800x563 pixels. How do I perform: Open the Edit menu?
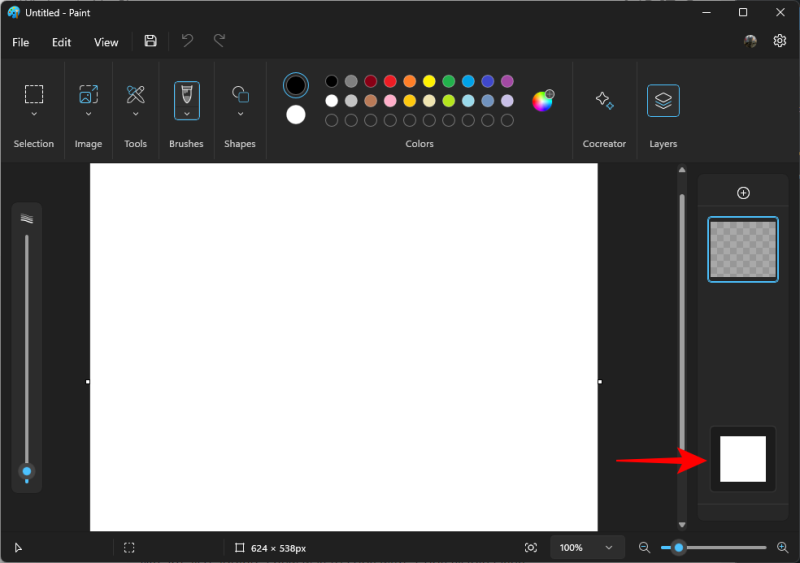(61, 42)
